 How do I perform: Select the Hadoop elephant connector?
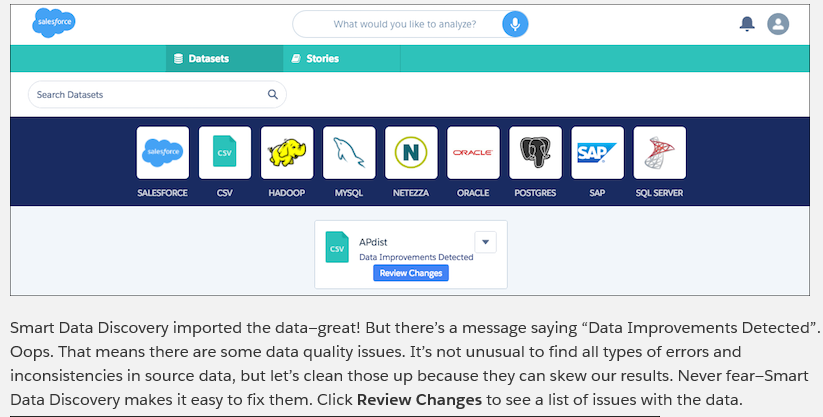287,153
